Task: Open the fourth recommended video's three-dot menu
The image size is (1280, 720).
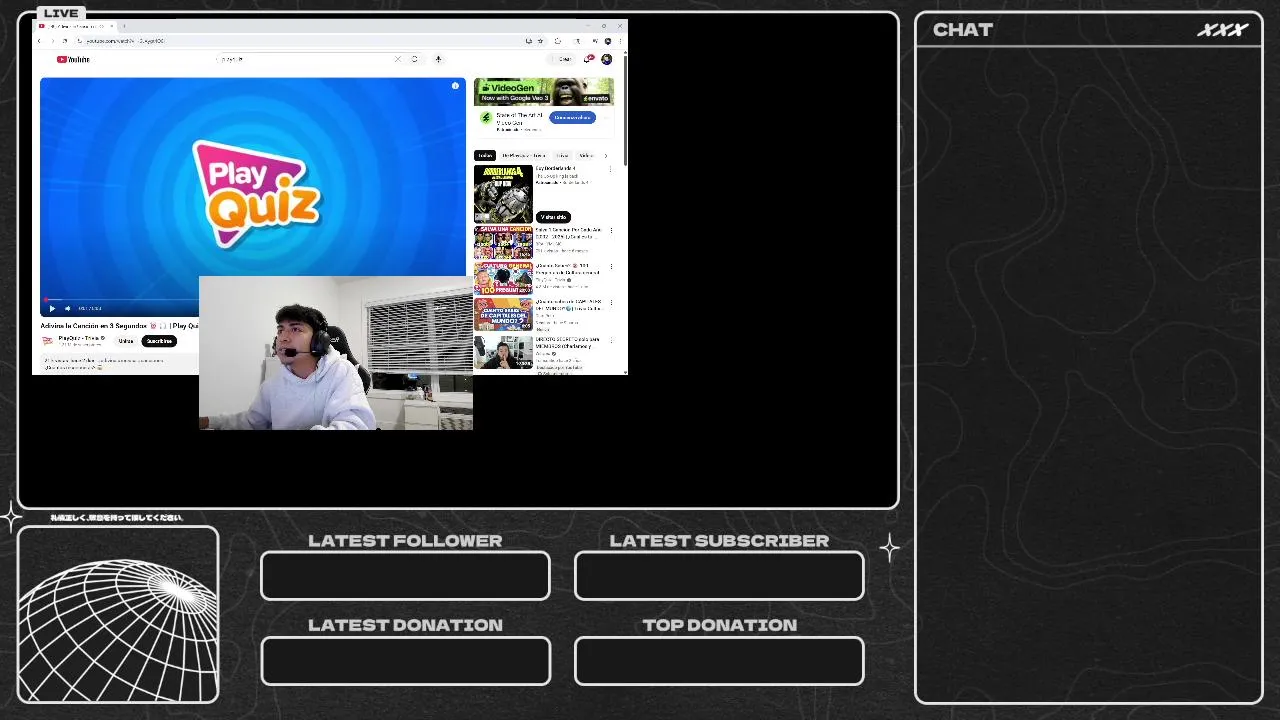Action: click(x=611, y=303)
